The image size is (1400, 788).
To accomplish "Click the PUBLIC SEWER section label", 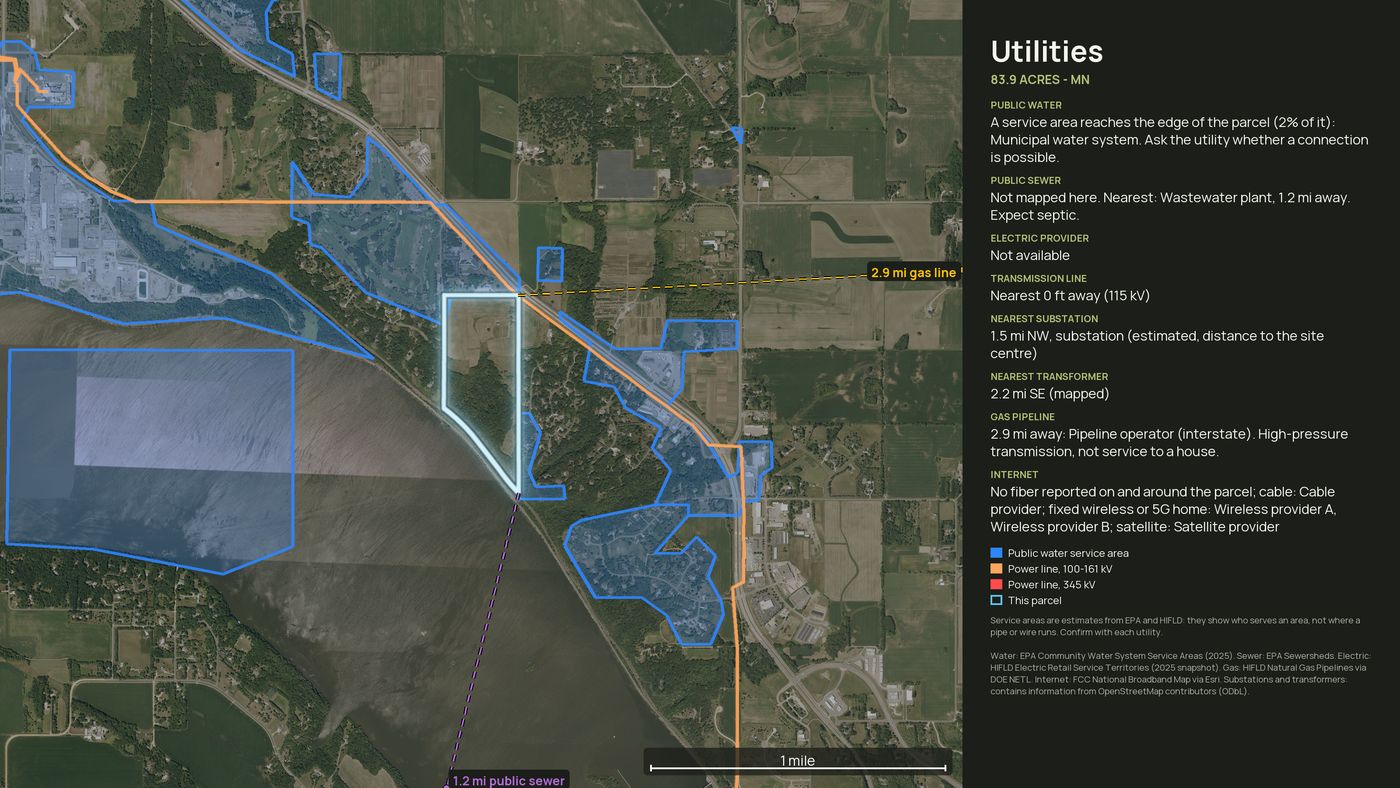I will pyautogui.click(x=1026, y=181).
